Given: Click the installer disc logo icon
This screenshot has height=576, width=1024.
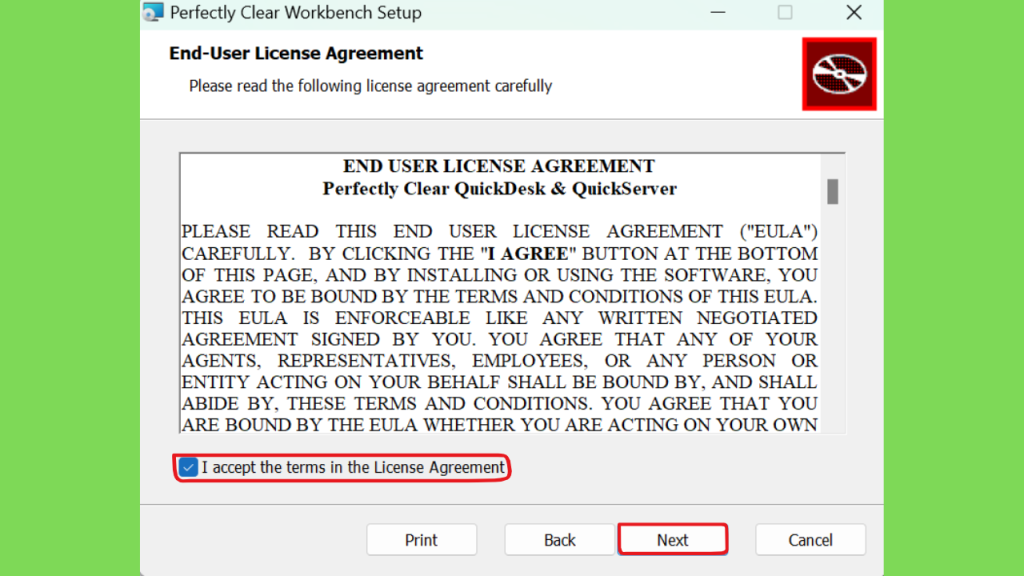Looking at the screenshot, I should (x=839, y=74).
